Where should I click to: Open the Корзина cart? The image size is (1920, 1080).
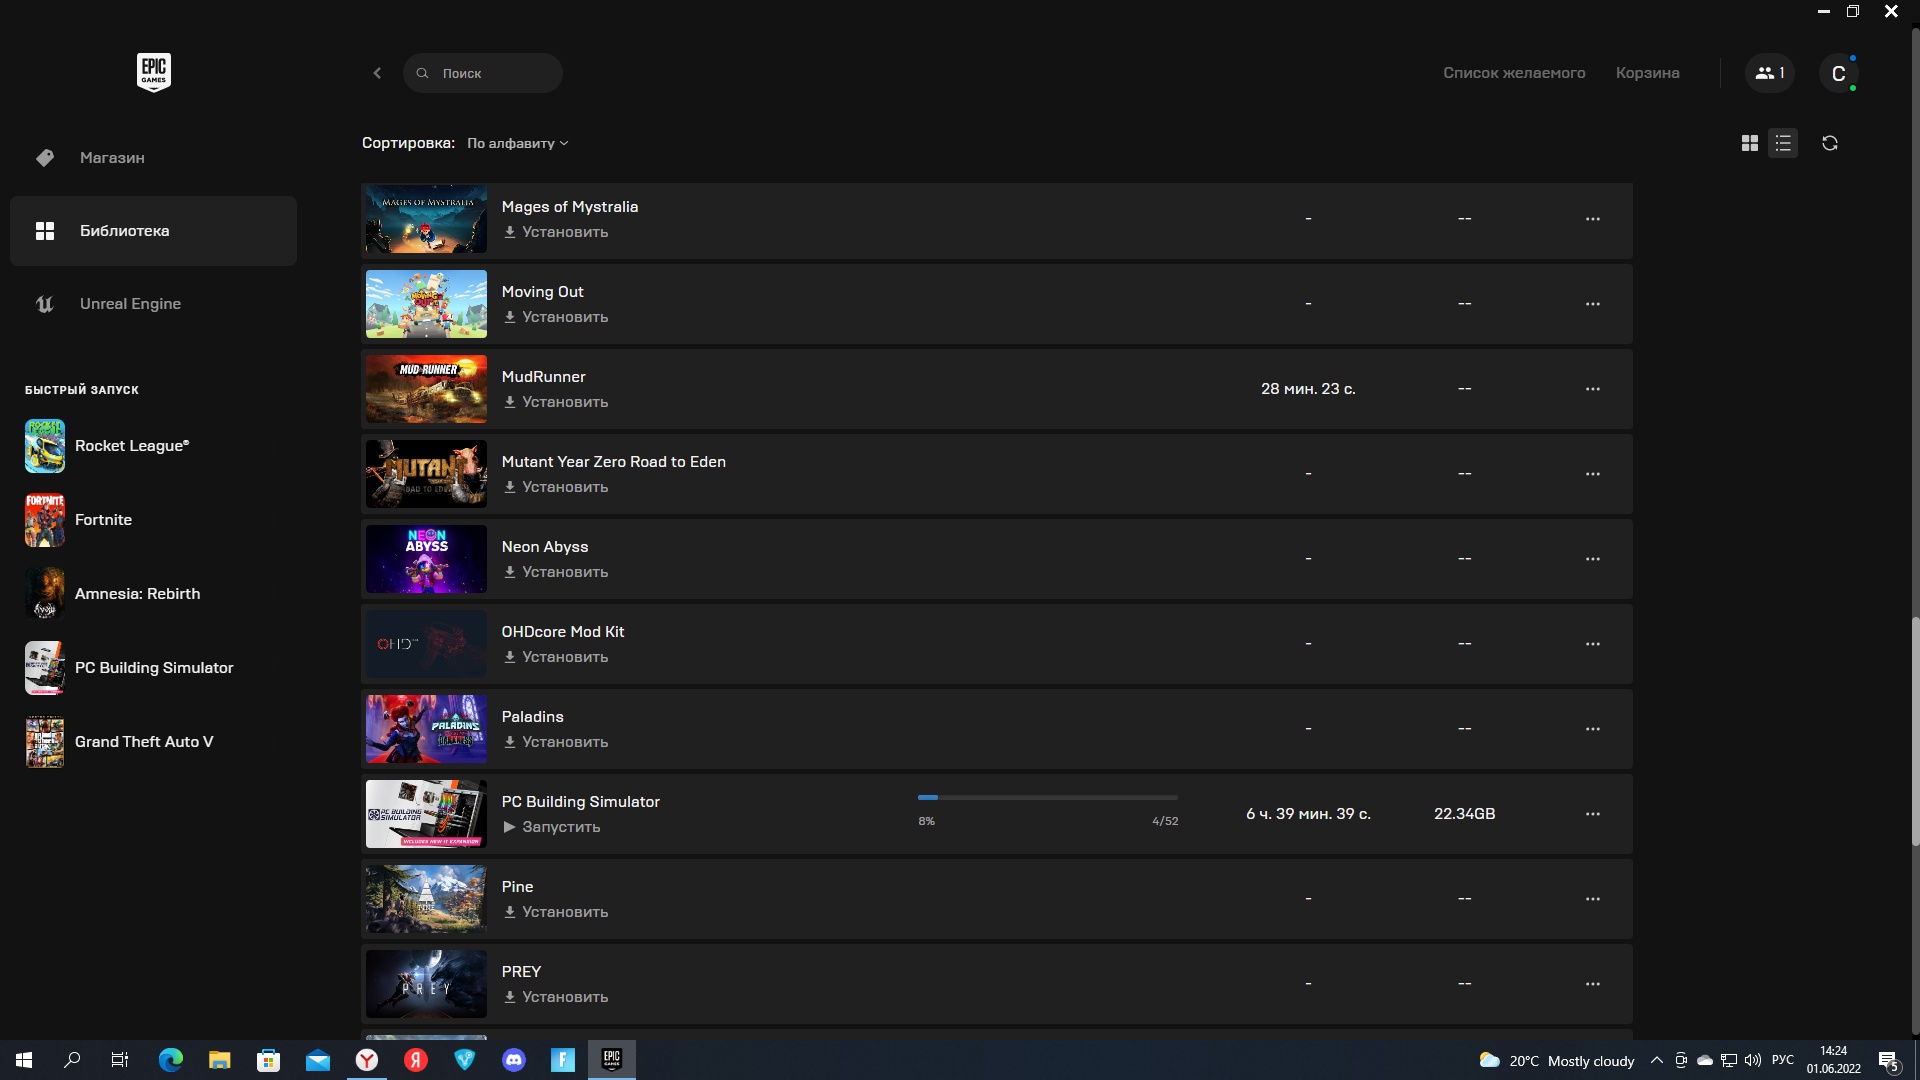point(1647,73)
